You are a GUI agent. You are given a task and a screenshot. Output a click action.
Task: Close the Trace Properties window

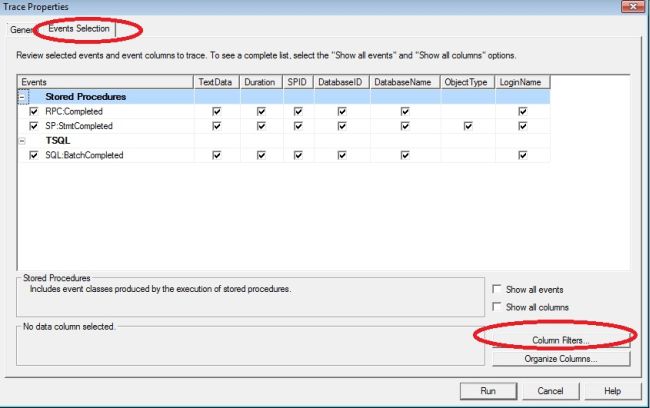[633, 6]
